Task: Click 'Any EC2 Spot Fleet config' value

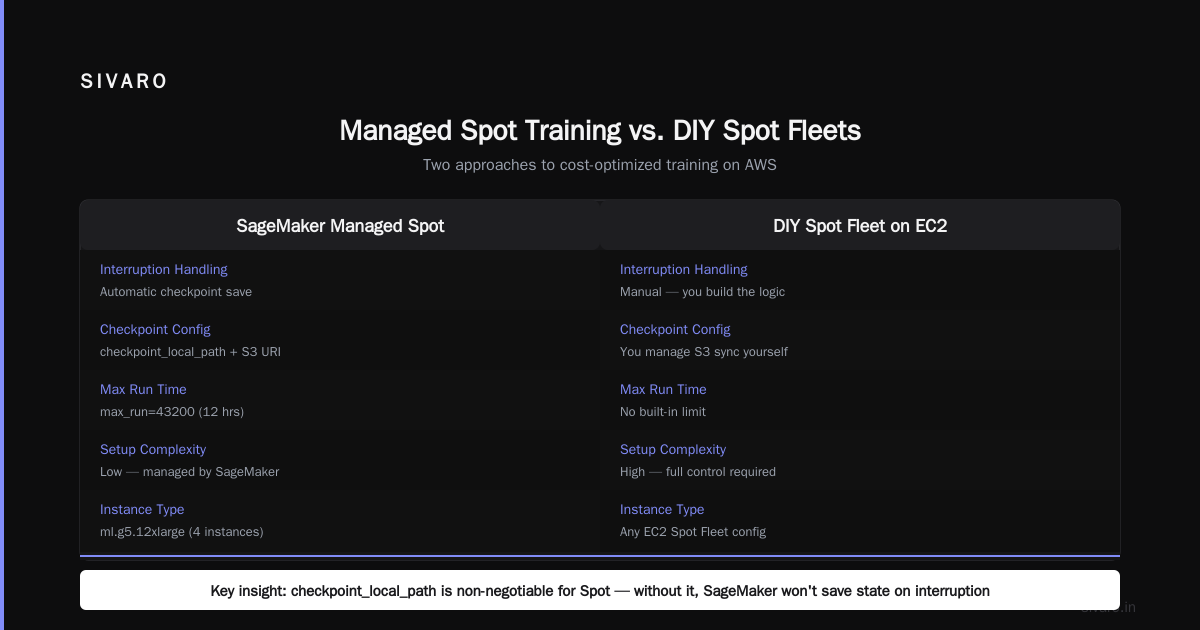Action: [693, 532]
